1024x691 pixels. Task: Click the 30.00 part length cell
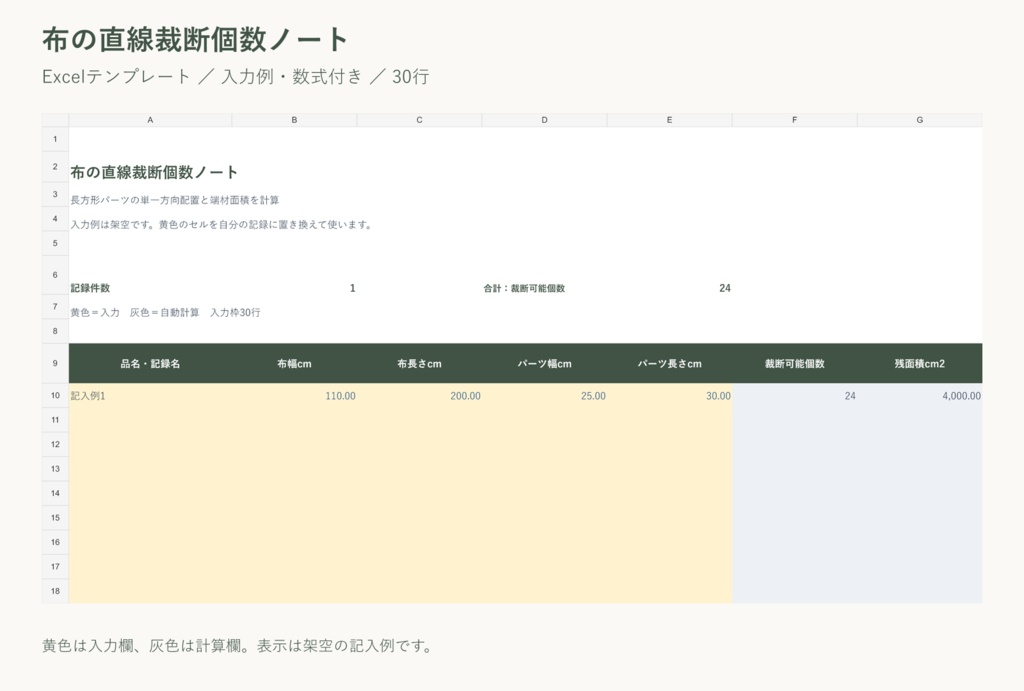pyautogui.click(x=669, y=396)
